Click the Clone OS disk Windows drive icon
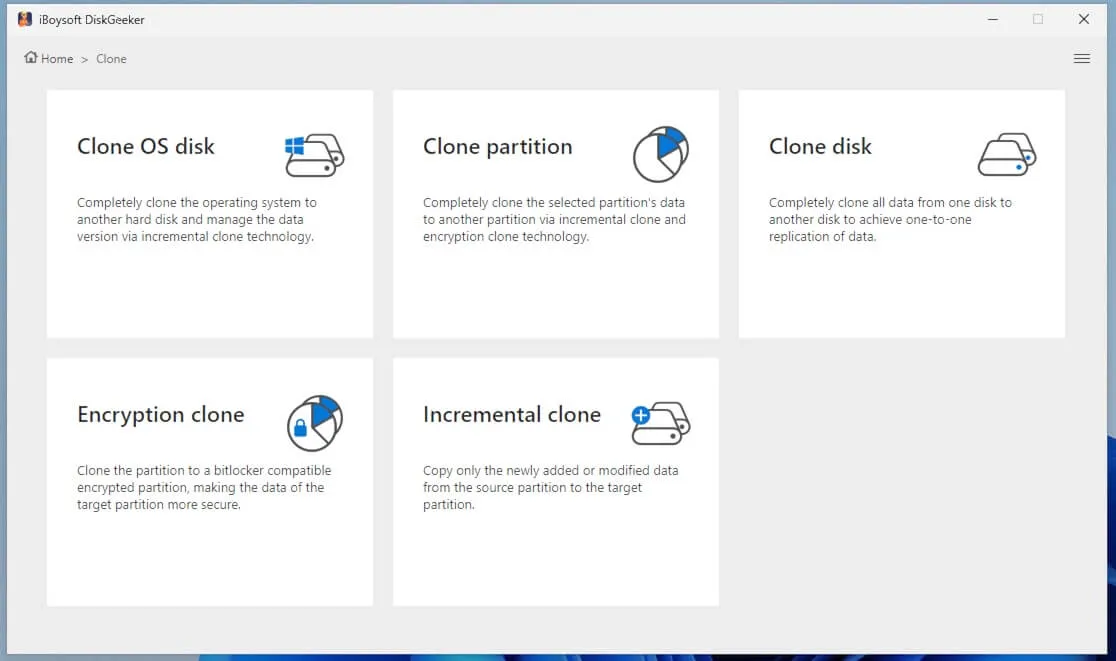 coord(315,154)
